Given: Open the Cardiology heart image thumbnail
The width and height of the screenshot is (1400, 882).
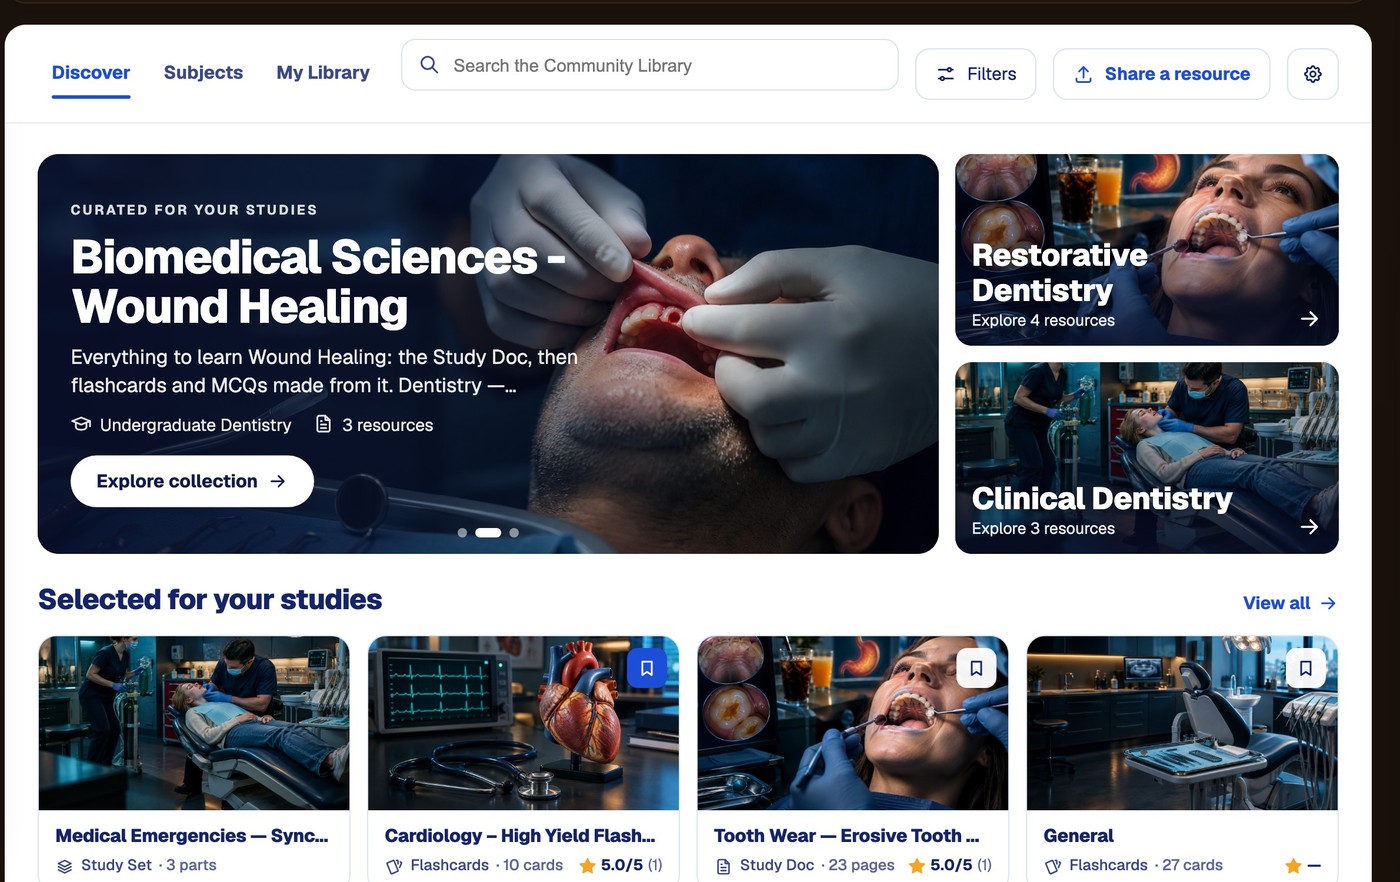Looking at the screenshot, I should click(x=523, y=723).
